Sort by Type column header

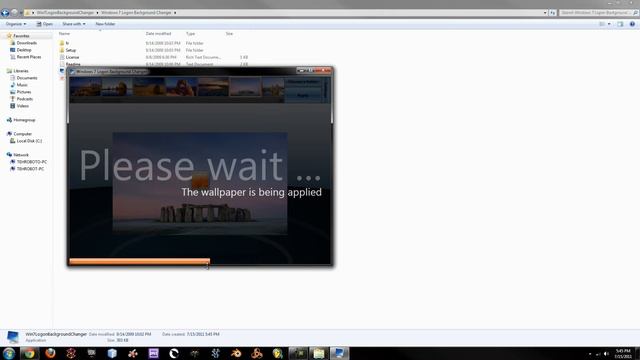[x=190, y=33]
